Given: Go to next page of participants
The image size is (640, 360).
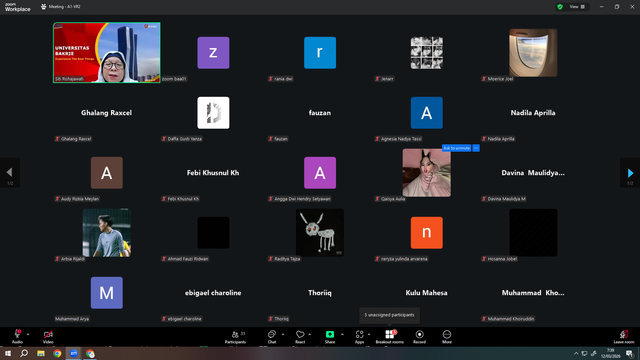Looking at the screenshot, I should [630, 173].
